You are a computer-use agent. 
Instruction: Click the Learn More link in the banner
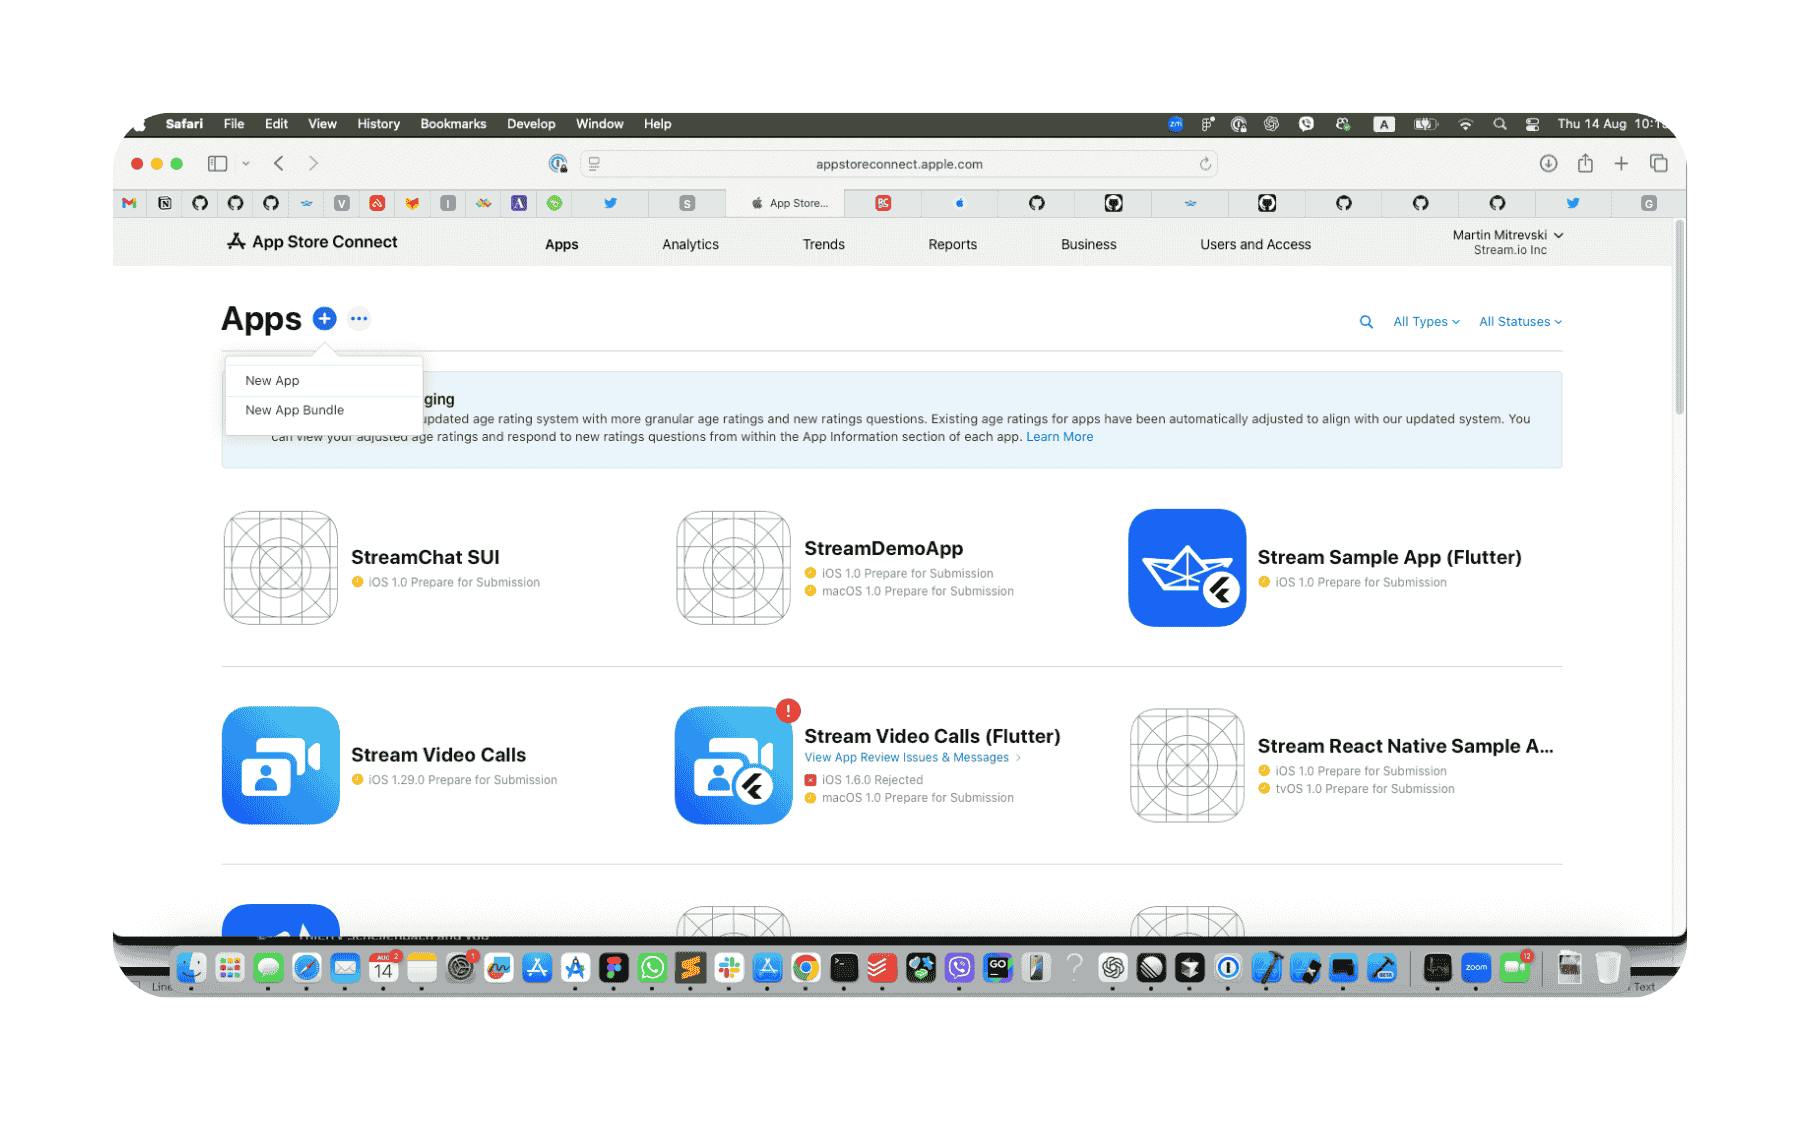click(1059, 437)
